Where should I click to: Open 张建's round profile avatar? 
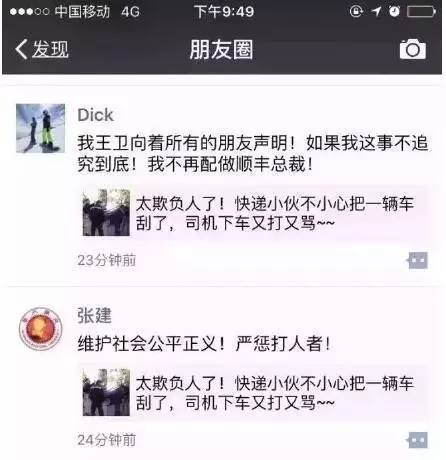pos(40,329)
